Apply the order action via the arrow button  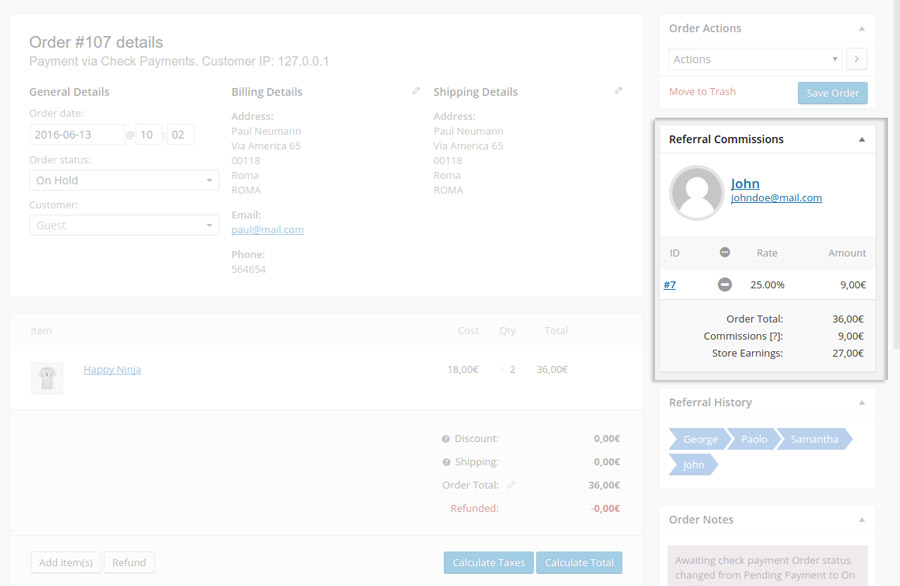point(857,59)
